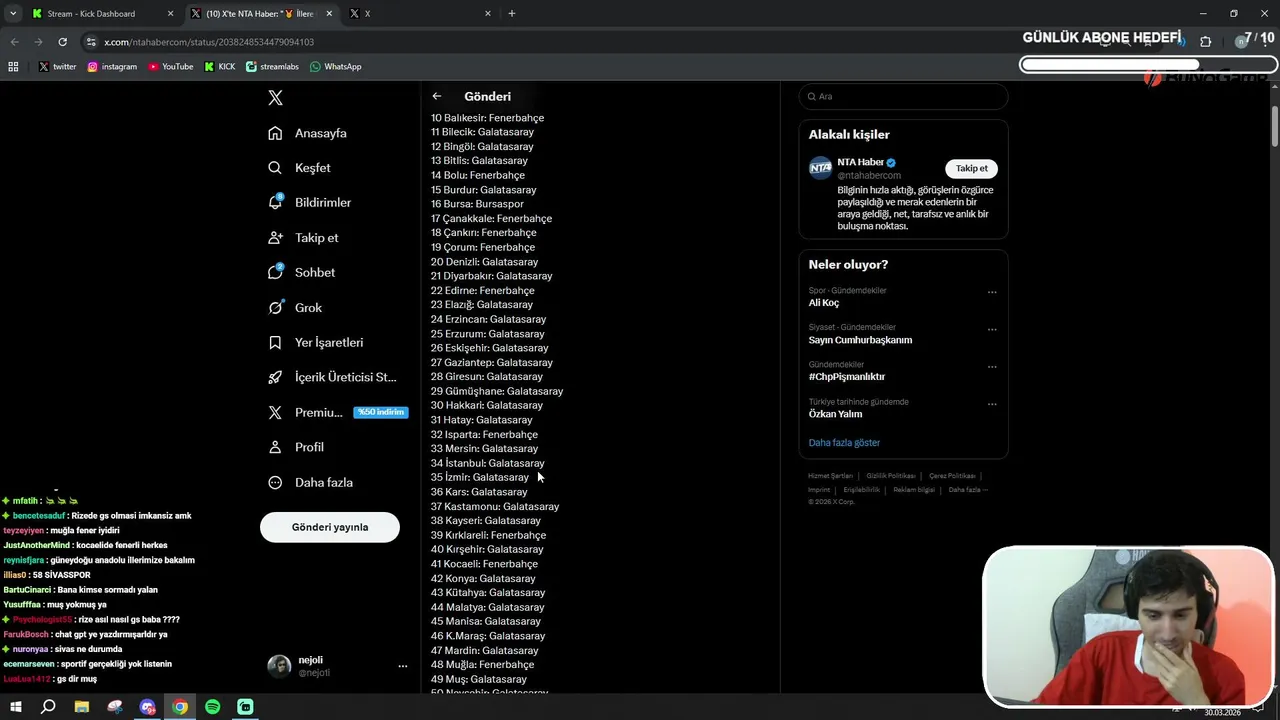This screenshot has height=720, width=1280.
Task: Open Hizmet Şartları footer link
Action: point(830,476)
